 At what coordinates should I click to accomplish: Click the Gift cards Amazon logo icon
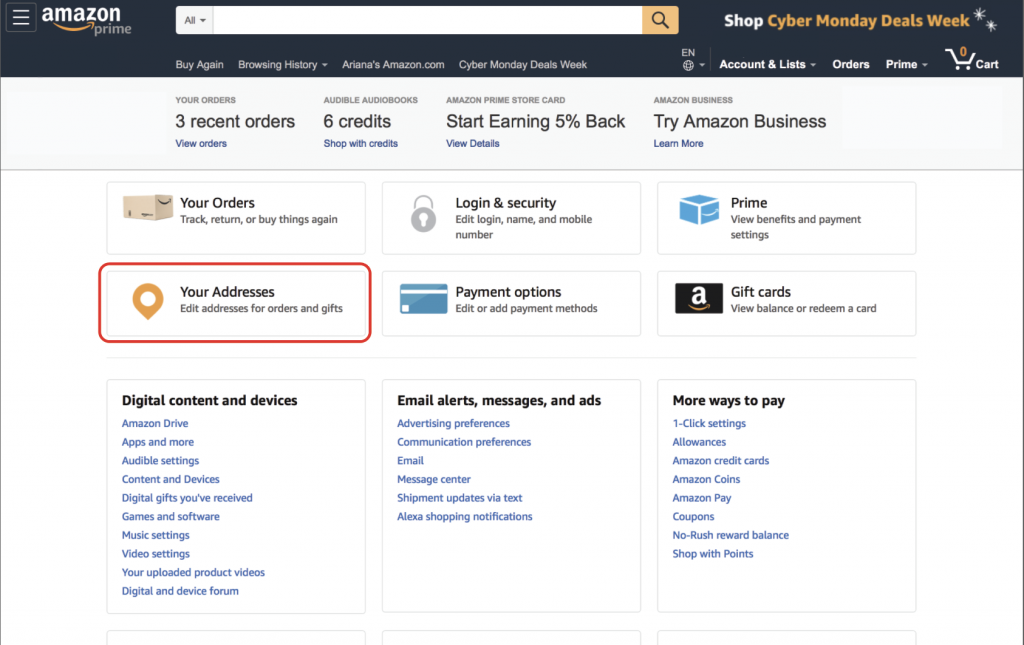click(x=699, y=298)
